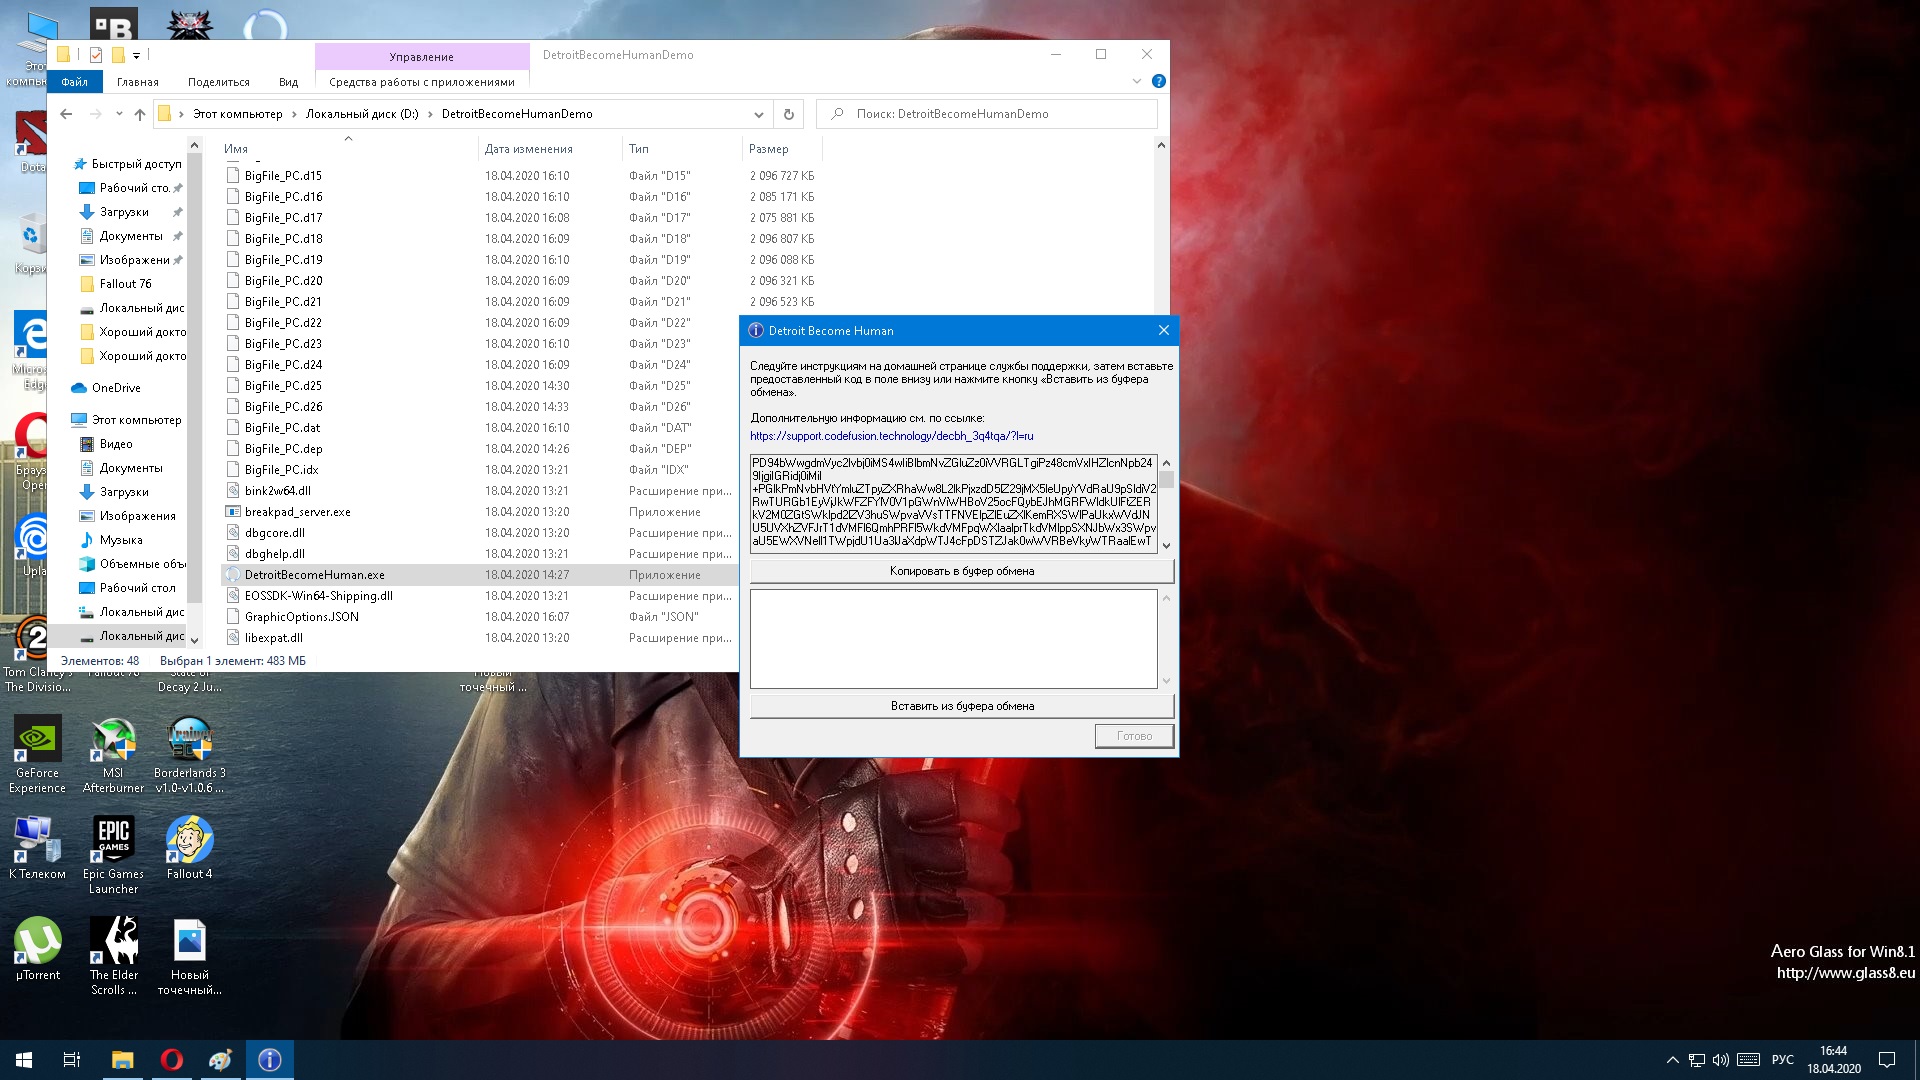The height and width of the screenshot is (1080, 1920).
Task: Open MSI Afterburner desktop shortcut
Action: coord(113,753)
